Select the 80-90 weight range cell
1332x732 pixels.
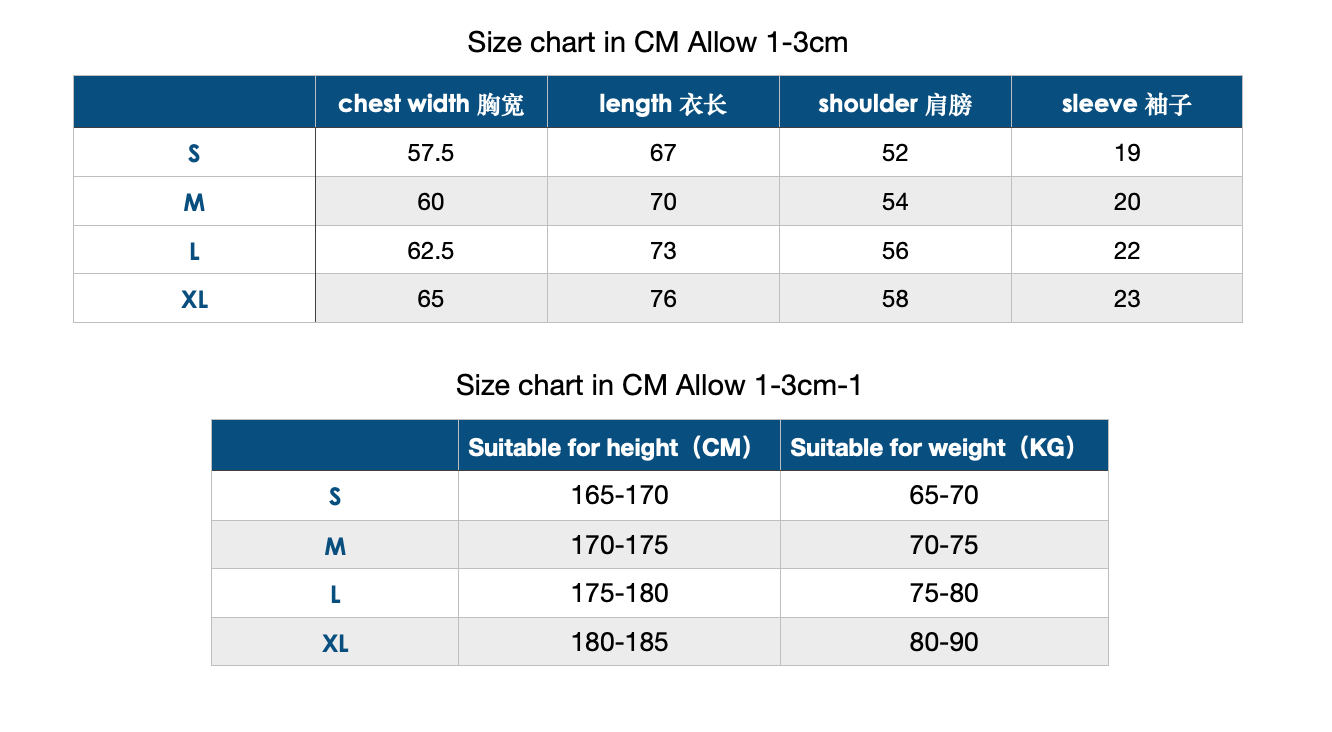point(944,642)
